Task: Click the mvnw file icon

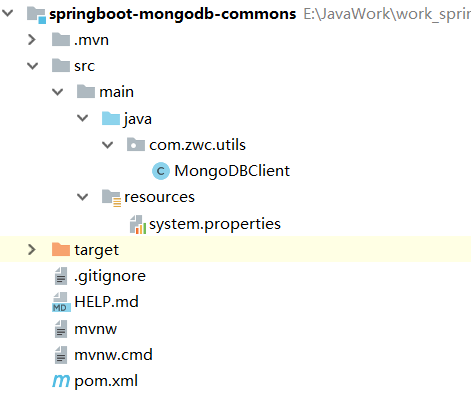Action: coord(61,329)
